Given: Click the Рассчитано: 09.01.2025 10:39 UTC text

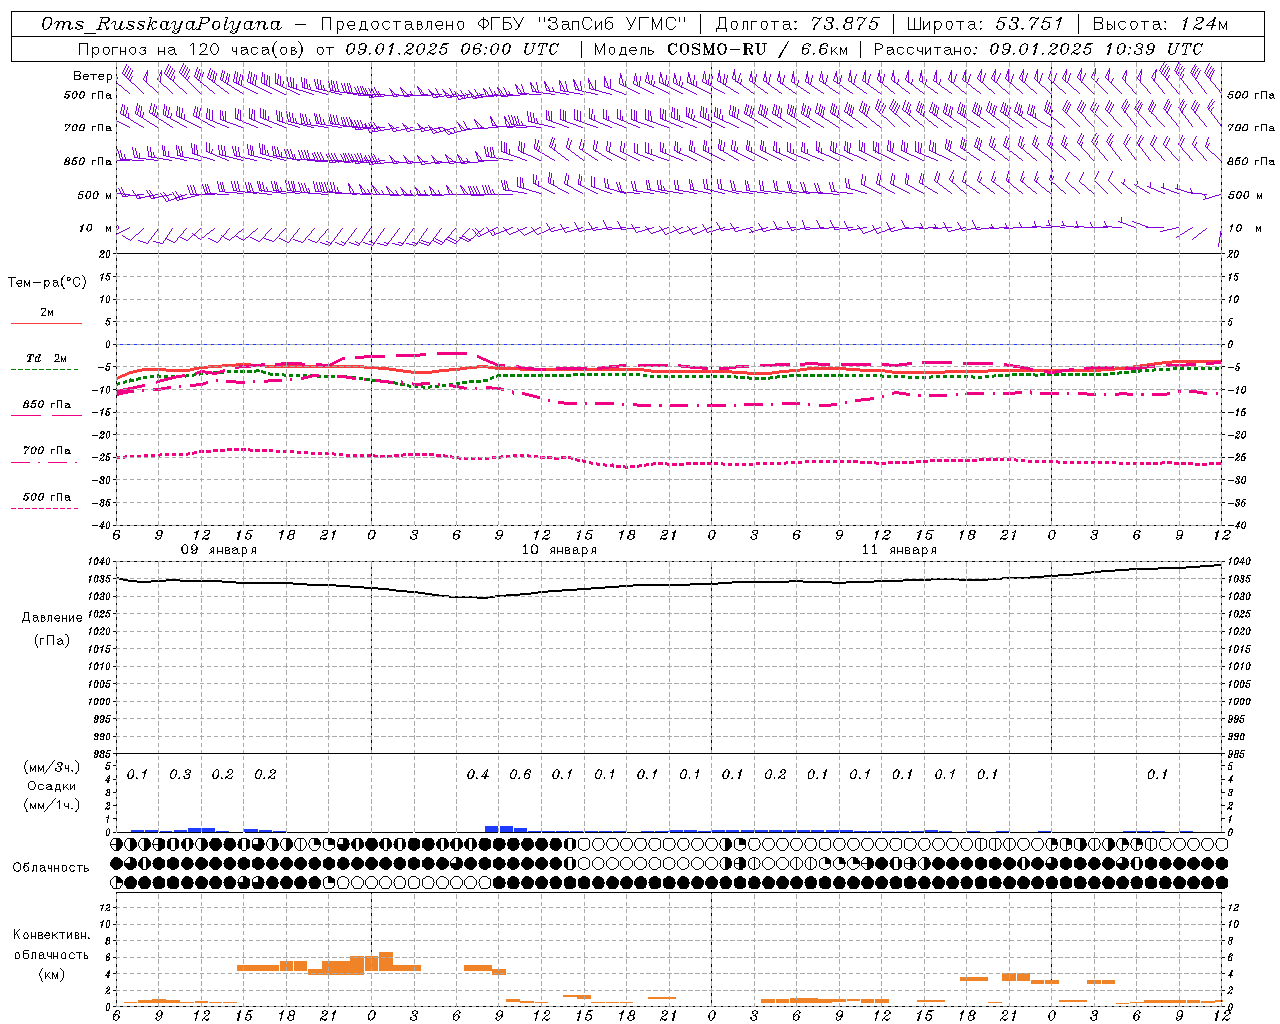Looking at the screenshot, I should 1039,49.
